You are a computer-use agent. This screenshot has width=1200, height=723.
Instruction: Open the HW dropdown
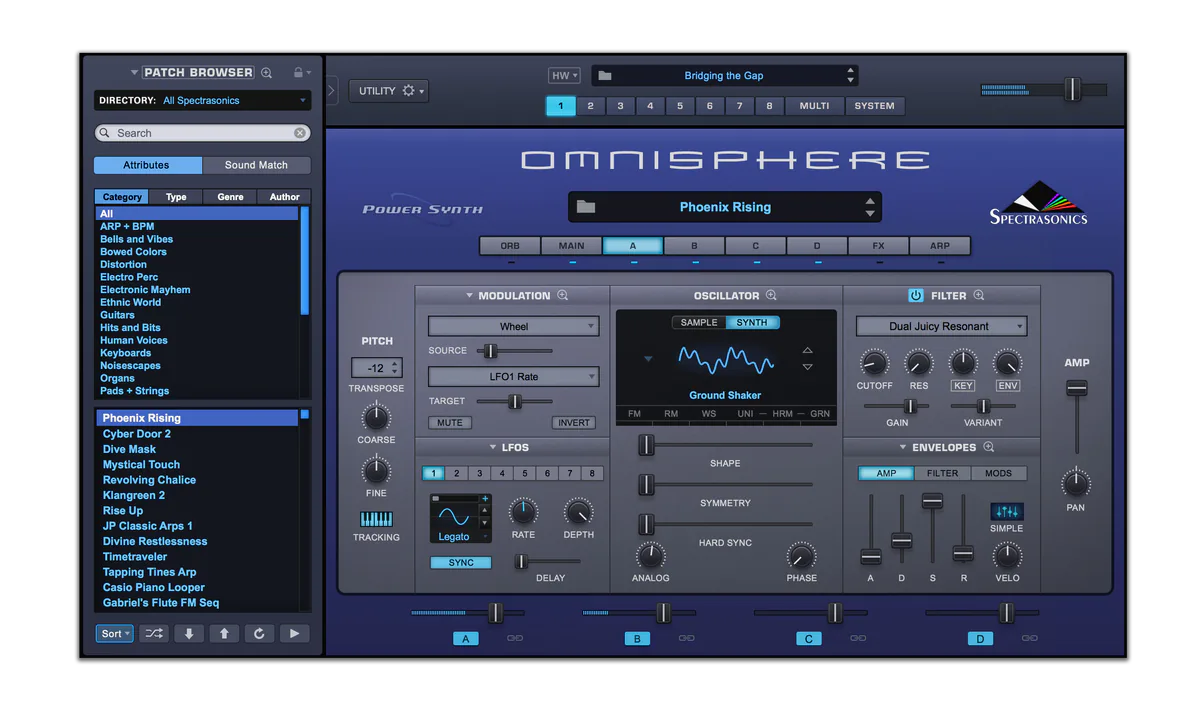click(564, 76)
